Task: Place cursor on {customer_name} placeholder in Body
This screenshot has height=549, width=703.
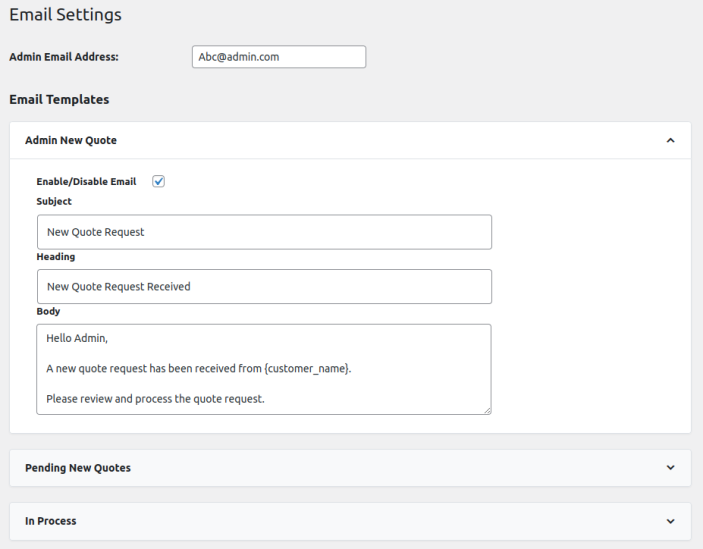Action: coord(307,368)
